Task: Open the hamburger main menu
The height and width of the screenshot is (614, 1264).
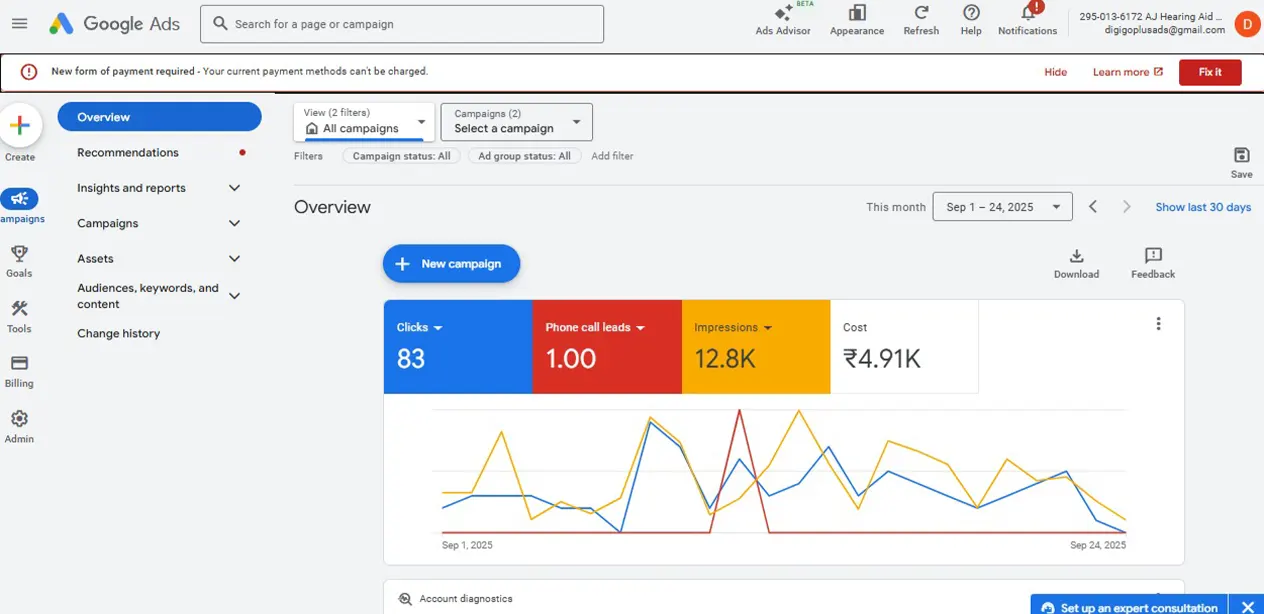Action: (x=19, y=24)
